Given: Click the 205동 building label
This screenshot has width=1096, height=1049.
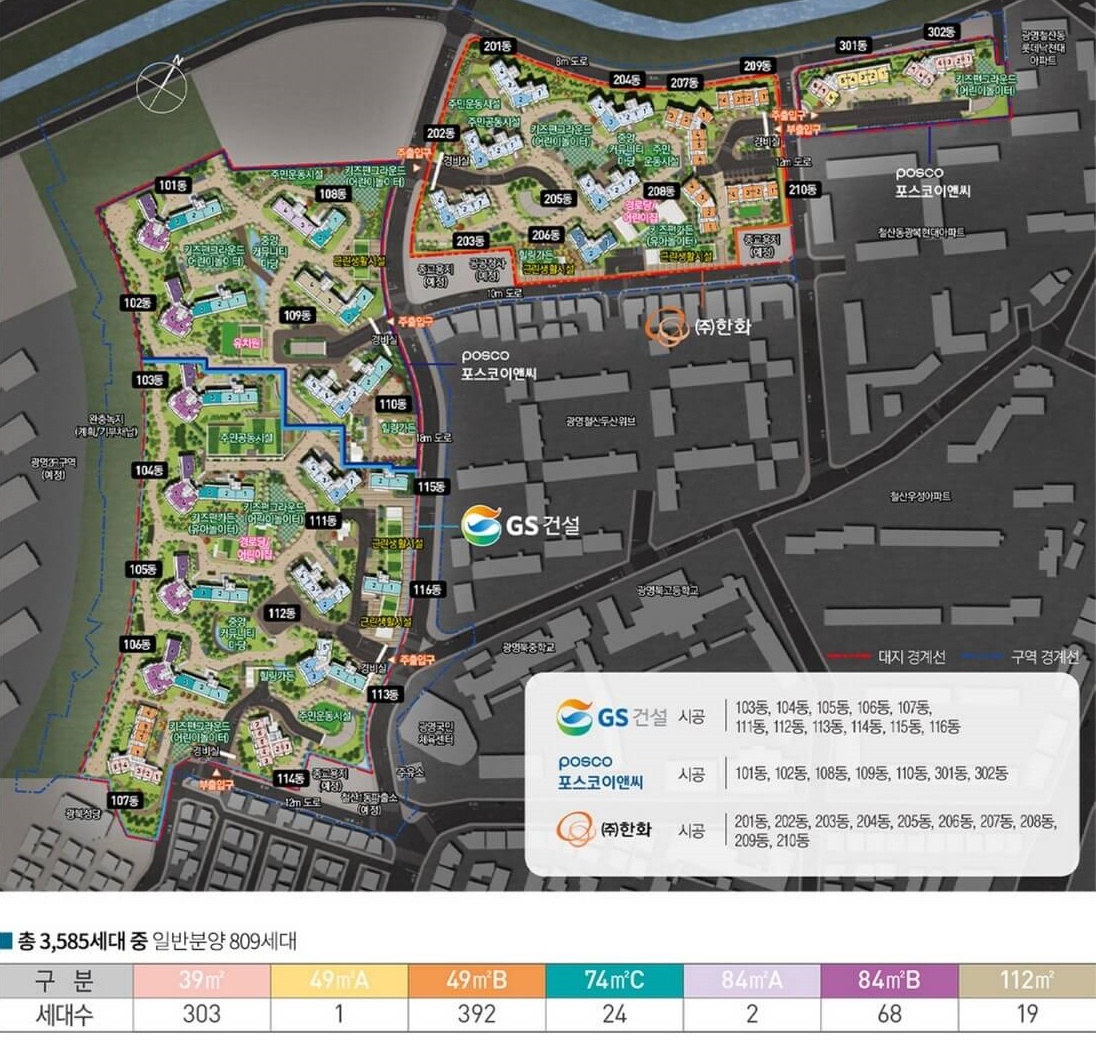Looking at the screenshot, I should coord(558,198).
